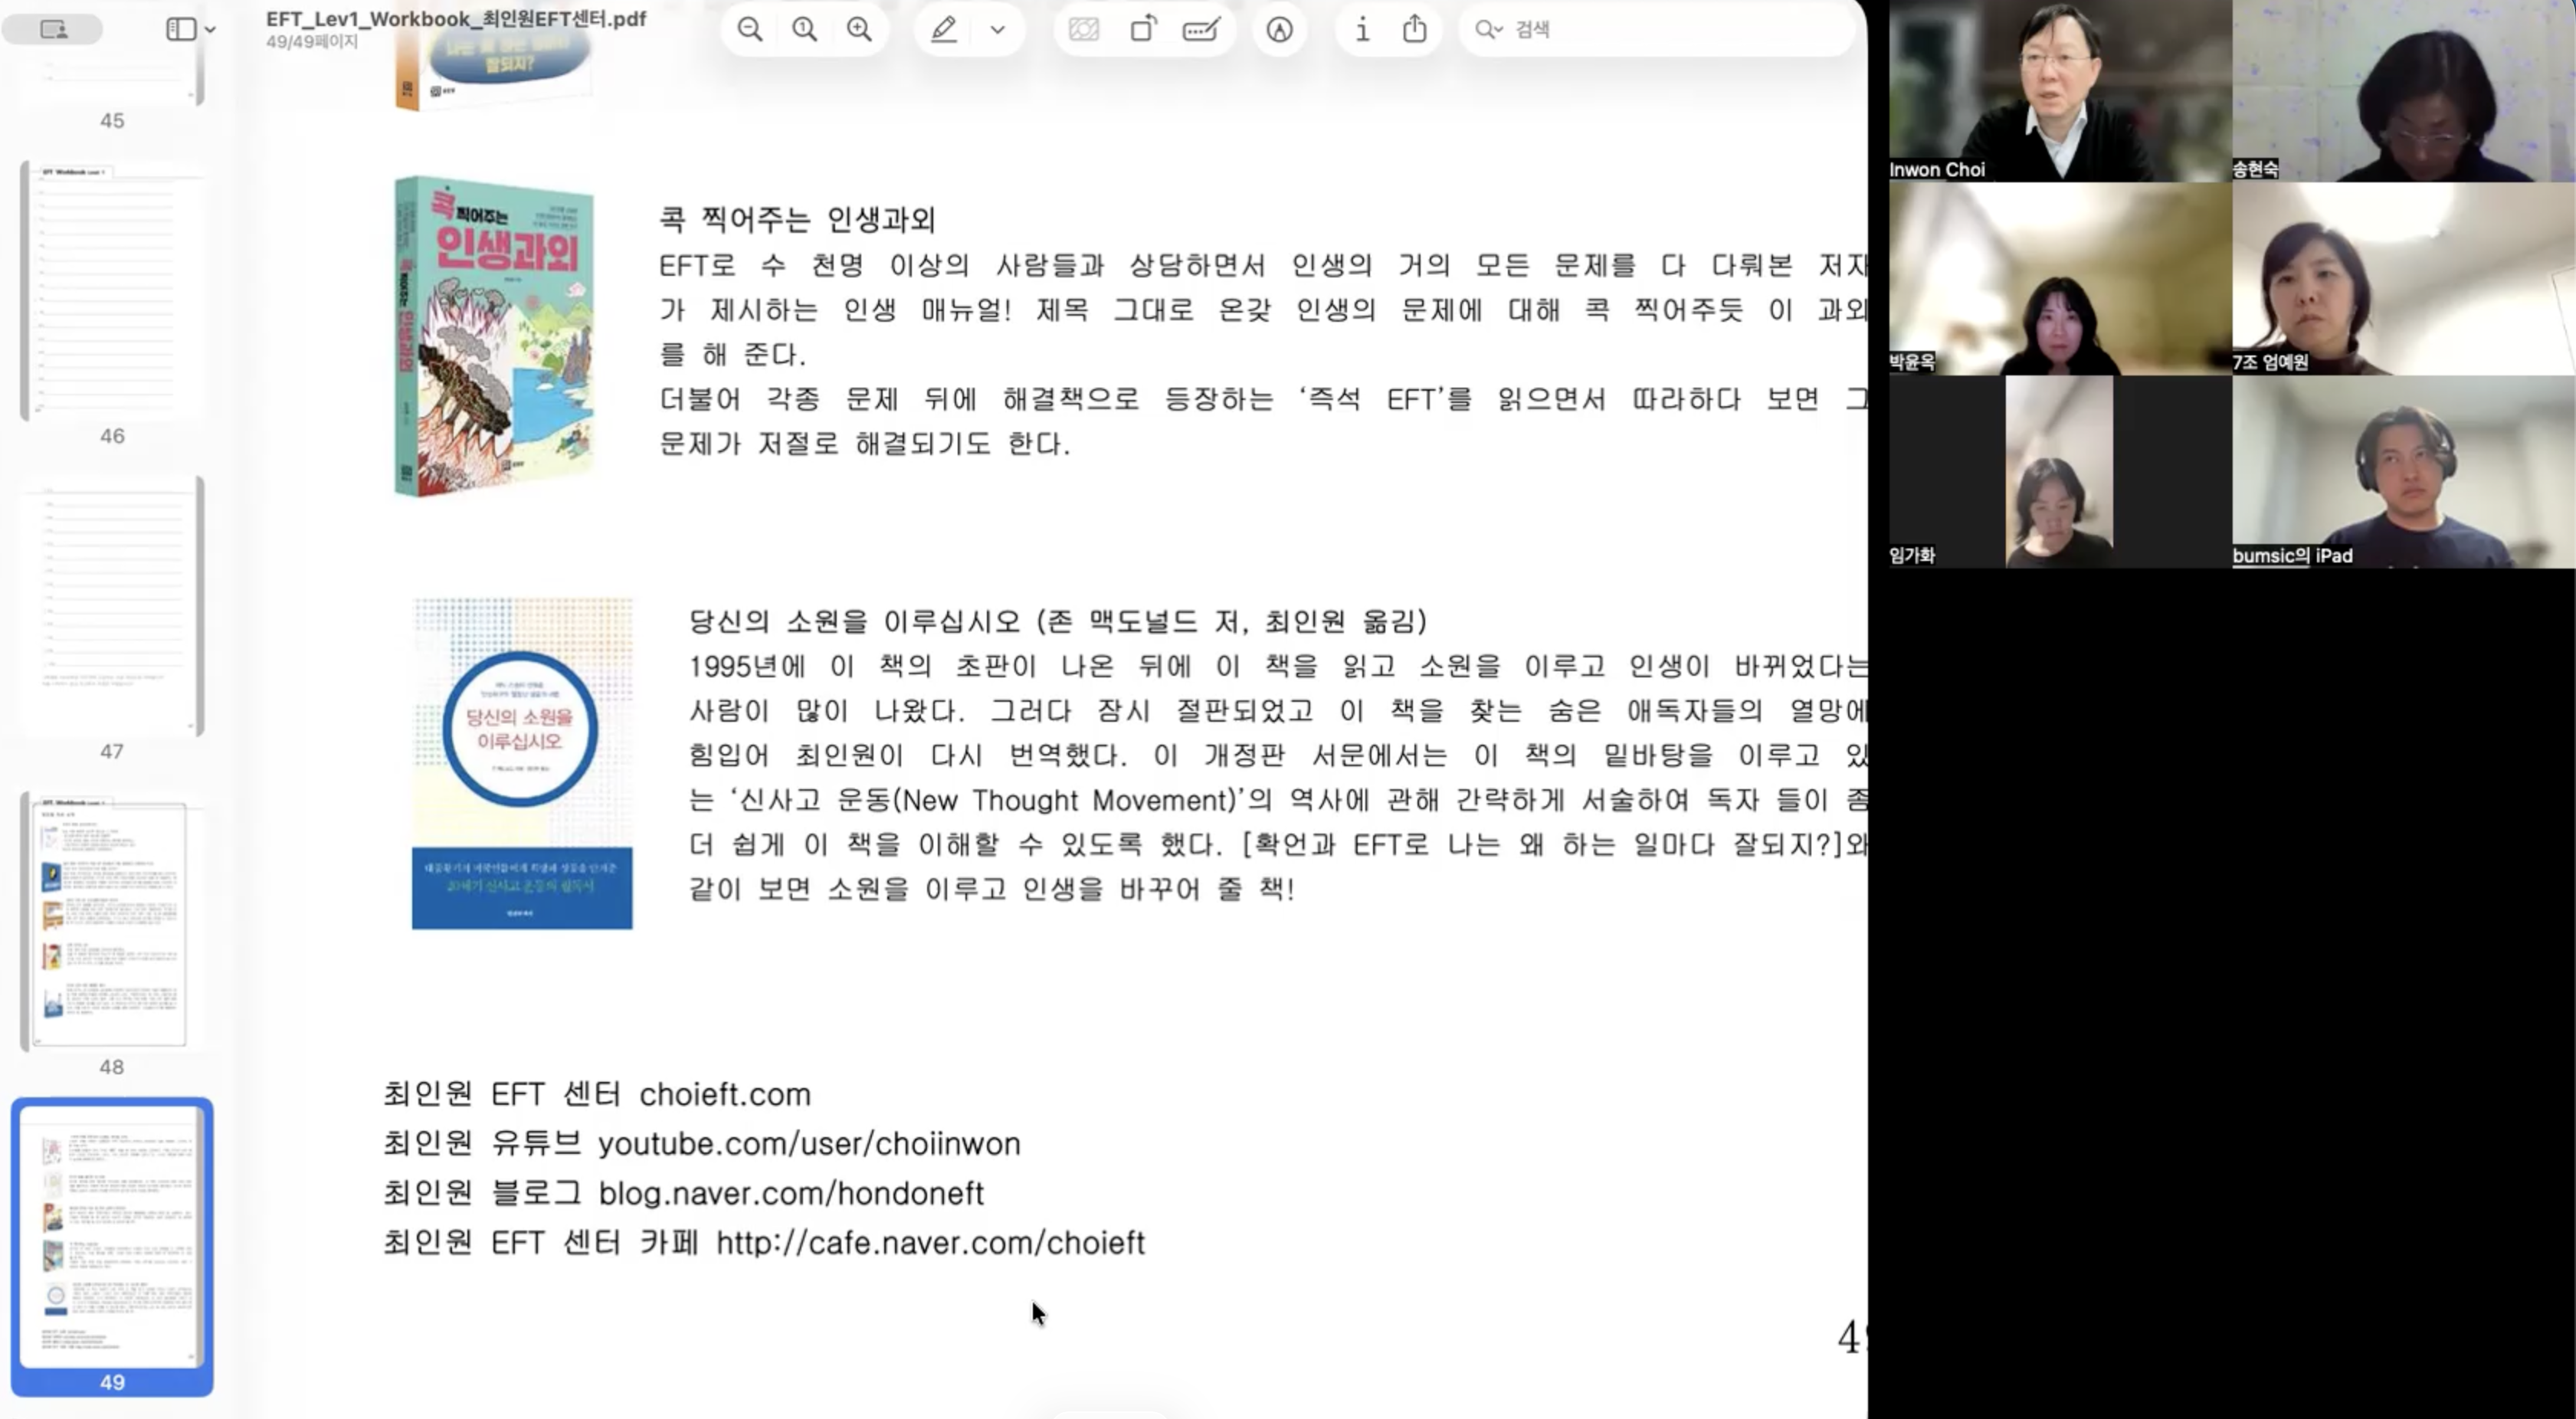Click the choieft.com website link text
2576x1419 pixels.
point(725,1093)
